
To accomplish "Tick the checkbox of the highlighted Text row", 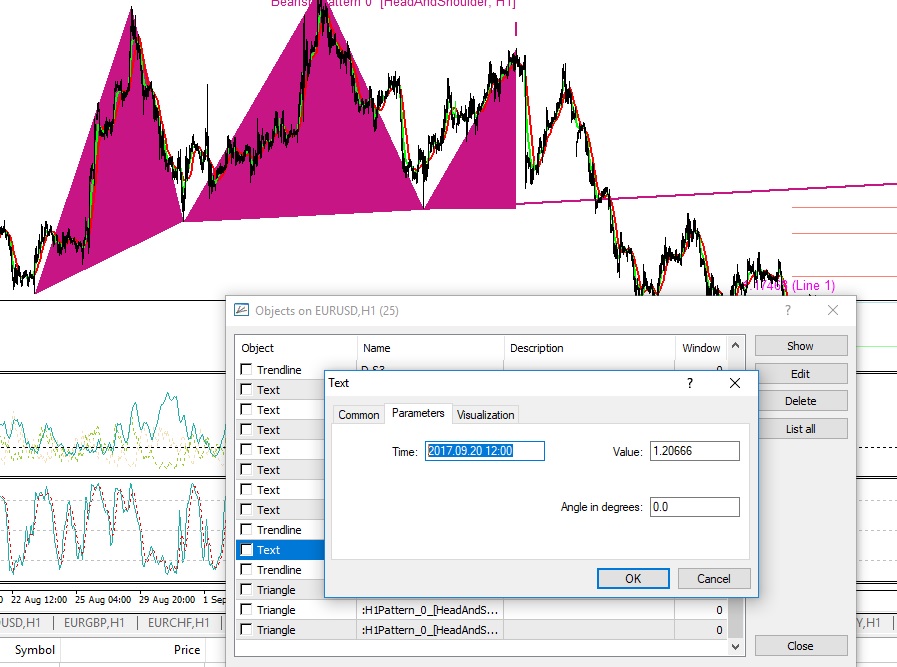I will pos(247,550).
